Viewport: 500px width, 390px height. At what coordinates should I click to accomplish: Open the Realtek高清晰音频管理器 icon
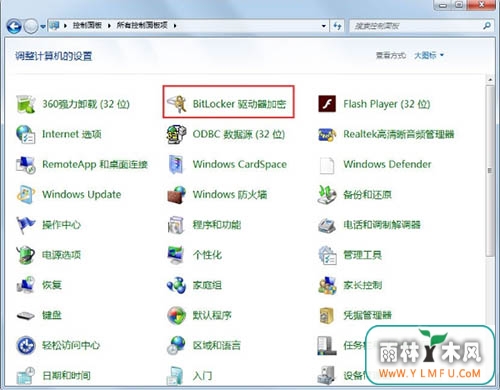[327, 135]
